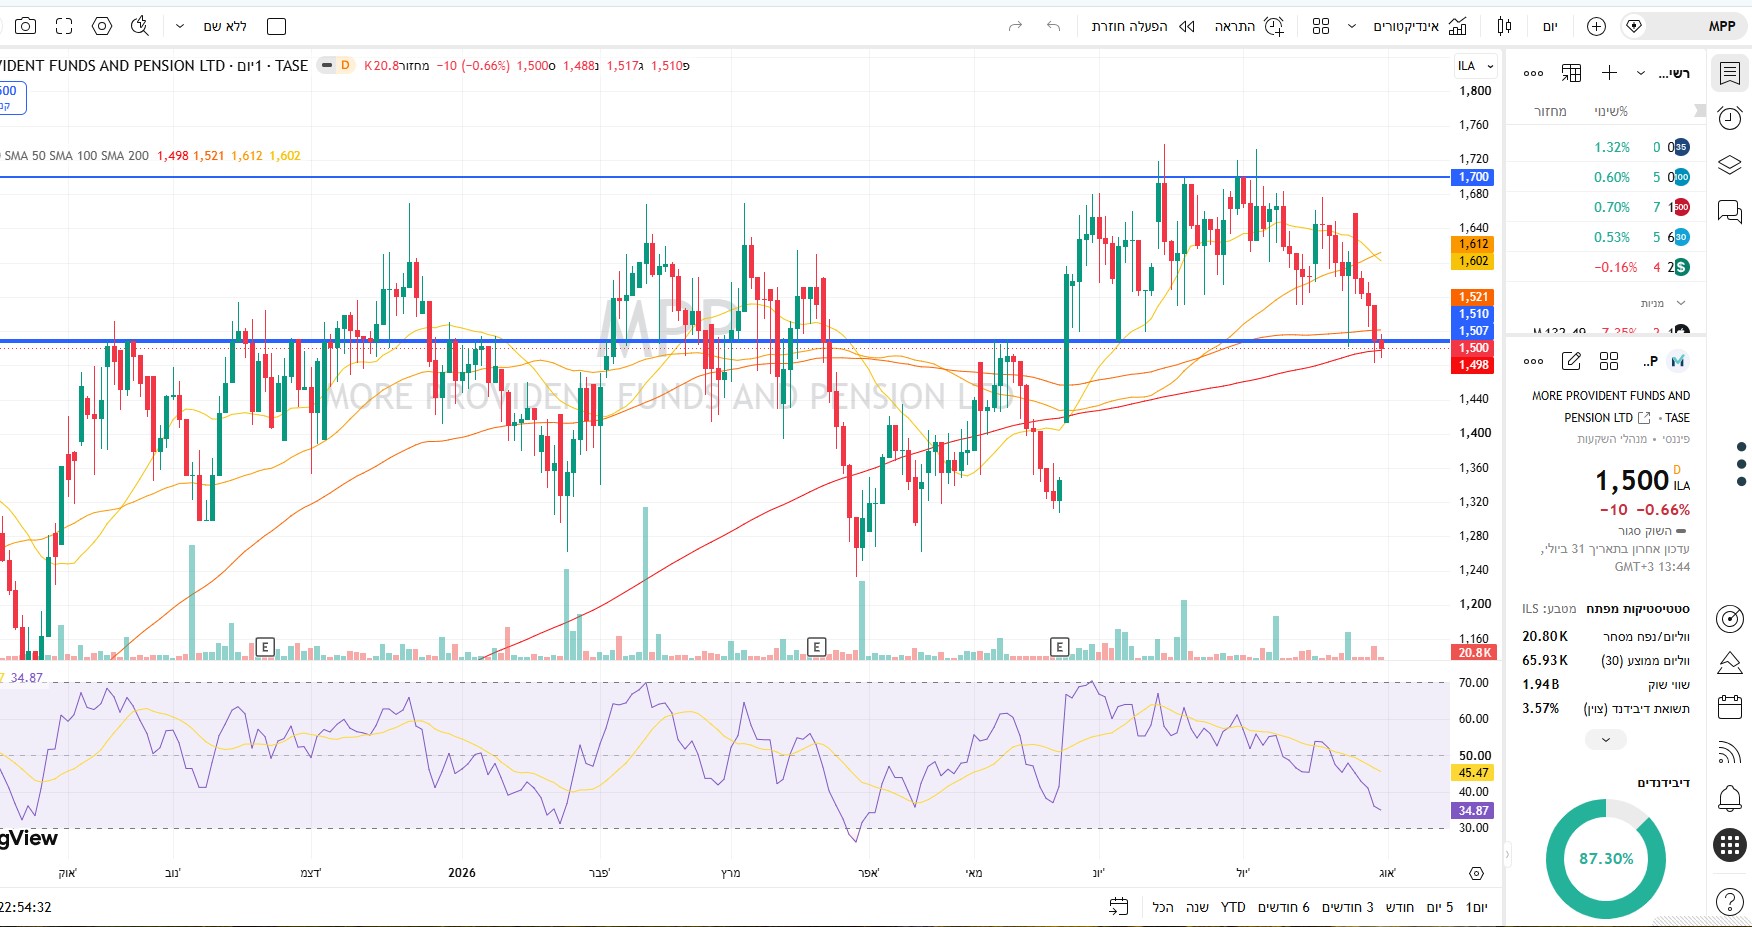Open the chat bubbles icon

click(x=1729, y=211)
